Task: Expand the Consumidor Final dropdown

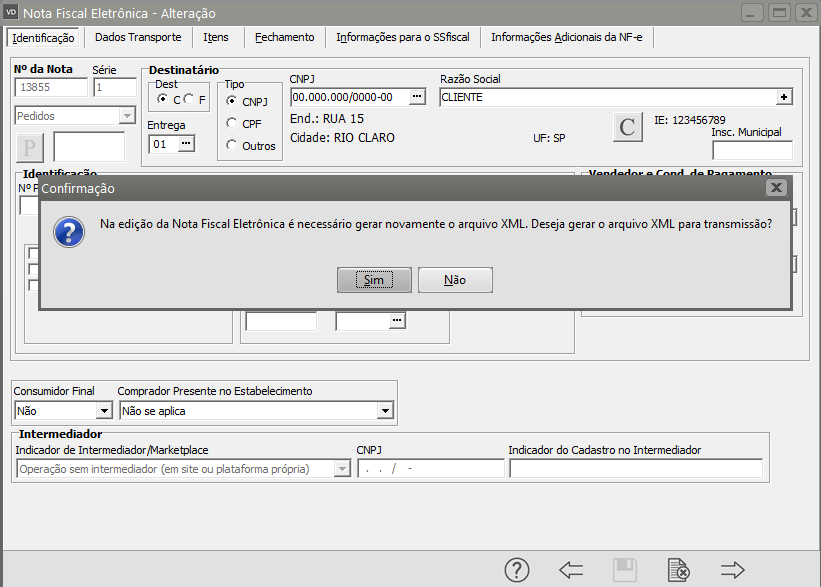Action: [103, 410]
